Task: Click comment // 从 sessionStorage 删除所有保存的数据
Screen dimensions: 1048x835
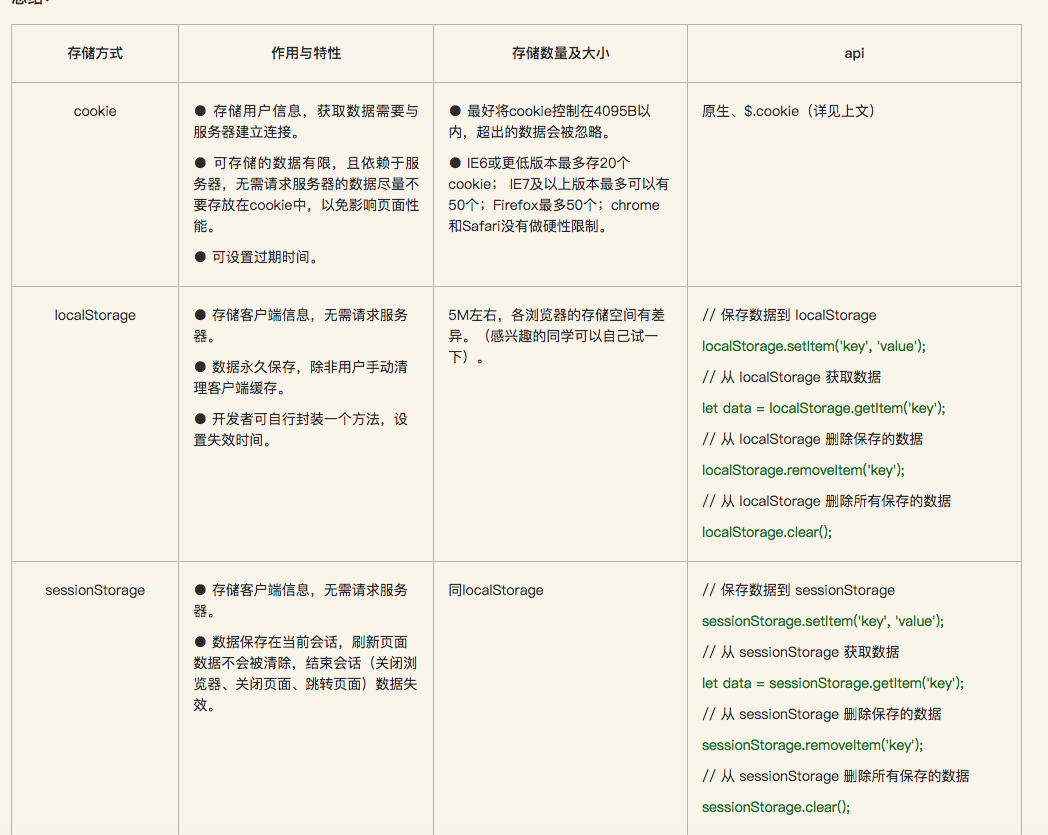Action: [836, 776]
